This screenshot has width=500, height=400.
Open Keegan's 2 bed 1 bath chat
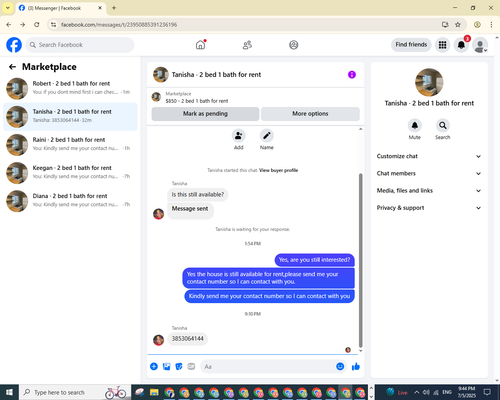pyautogui.click(x=70, y=173)
